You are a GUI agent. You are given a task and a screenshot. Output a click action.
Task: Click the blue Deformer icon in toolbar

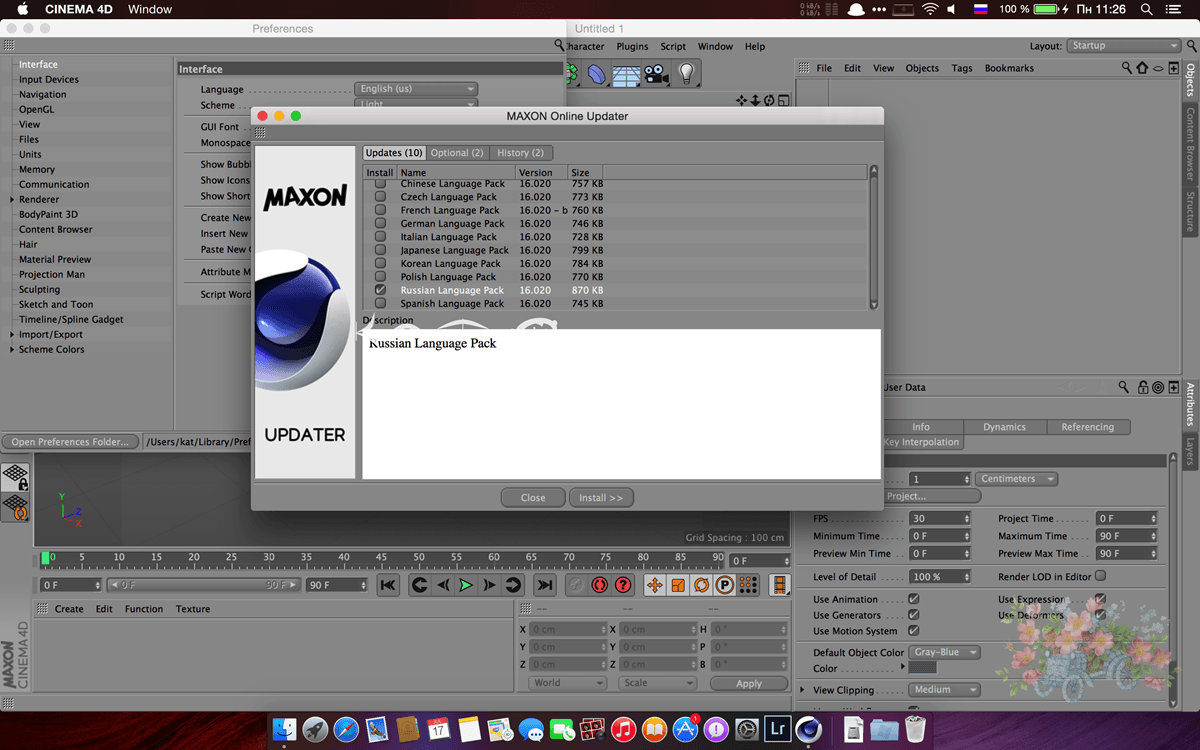pyautogui.click(x=597, y=74)
